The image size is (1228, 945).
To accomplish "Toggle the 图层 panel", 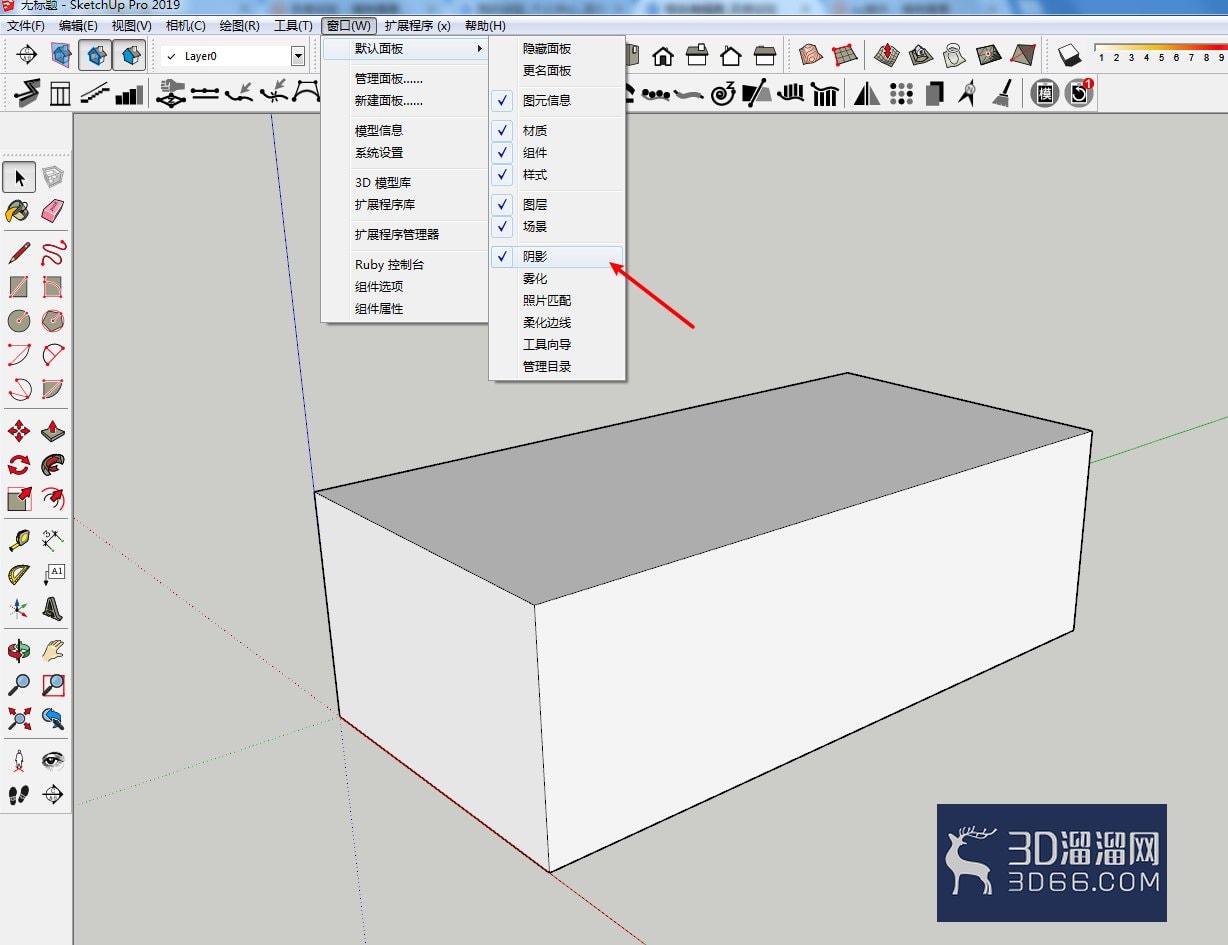I will pos(557,204).
